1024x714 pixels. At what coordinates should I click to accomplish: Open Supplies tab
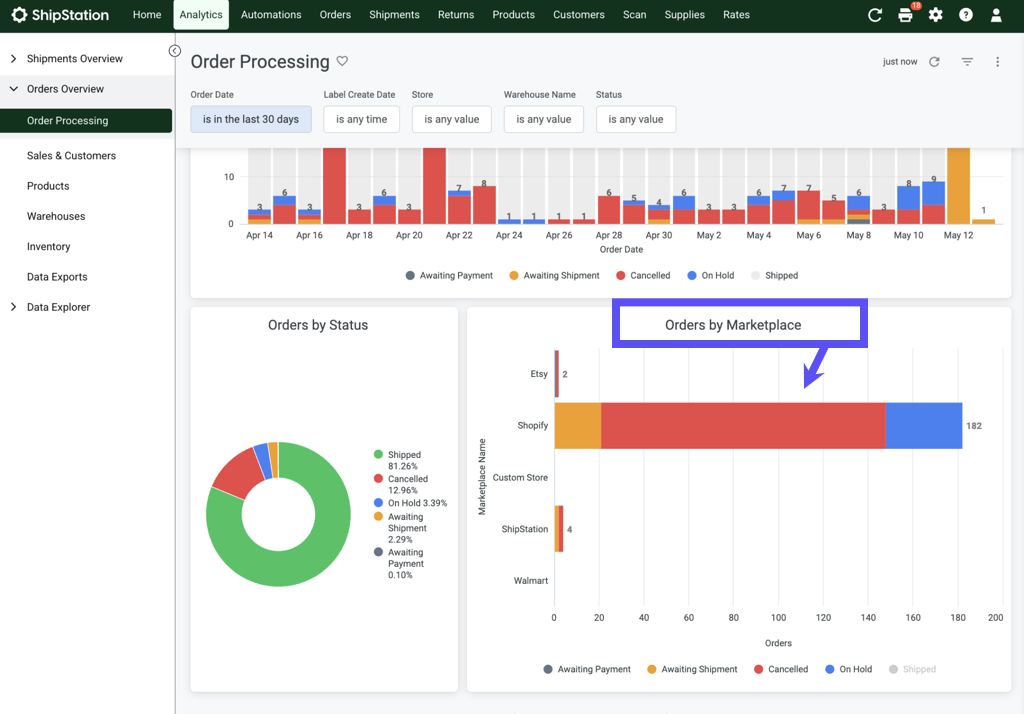pos(684,14)
